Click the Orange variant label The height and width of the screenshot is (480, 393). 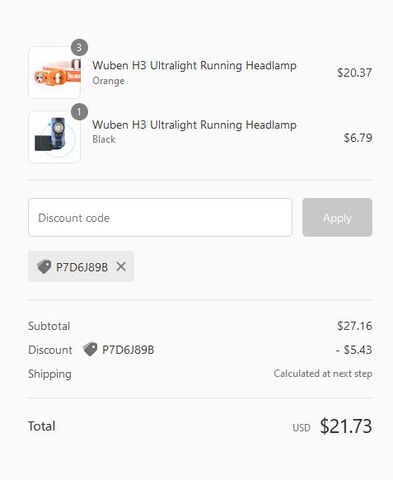108,81
